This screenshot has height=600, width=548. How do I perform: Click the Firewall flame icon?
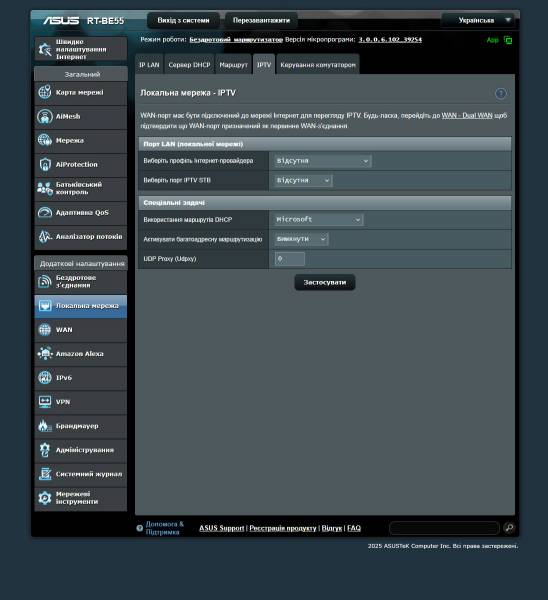(45, 426)
